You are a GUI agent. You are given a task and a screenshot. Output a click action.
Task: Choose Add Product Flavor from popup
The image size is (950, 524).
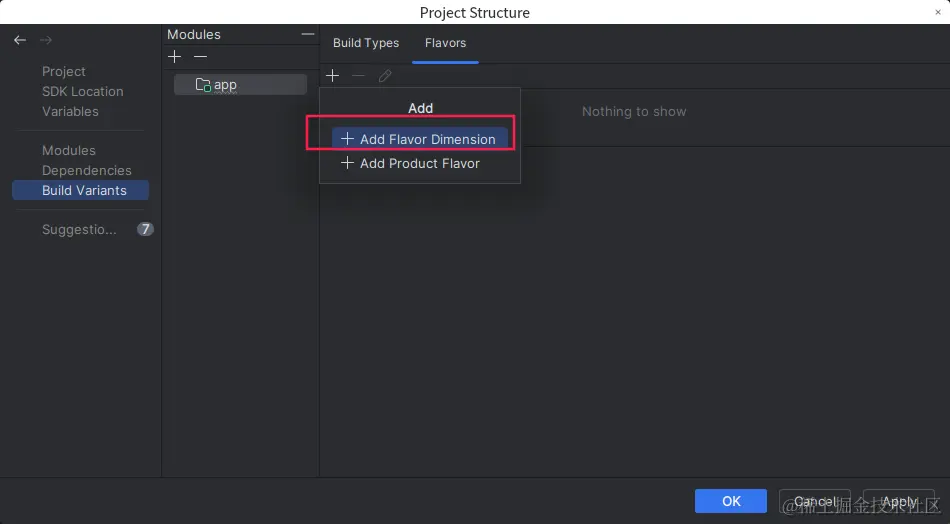(420, 163)
